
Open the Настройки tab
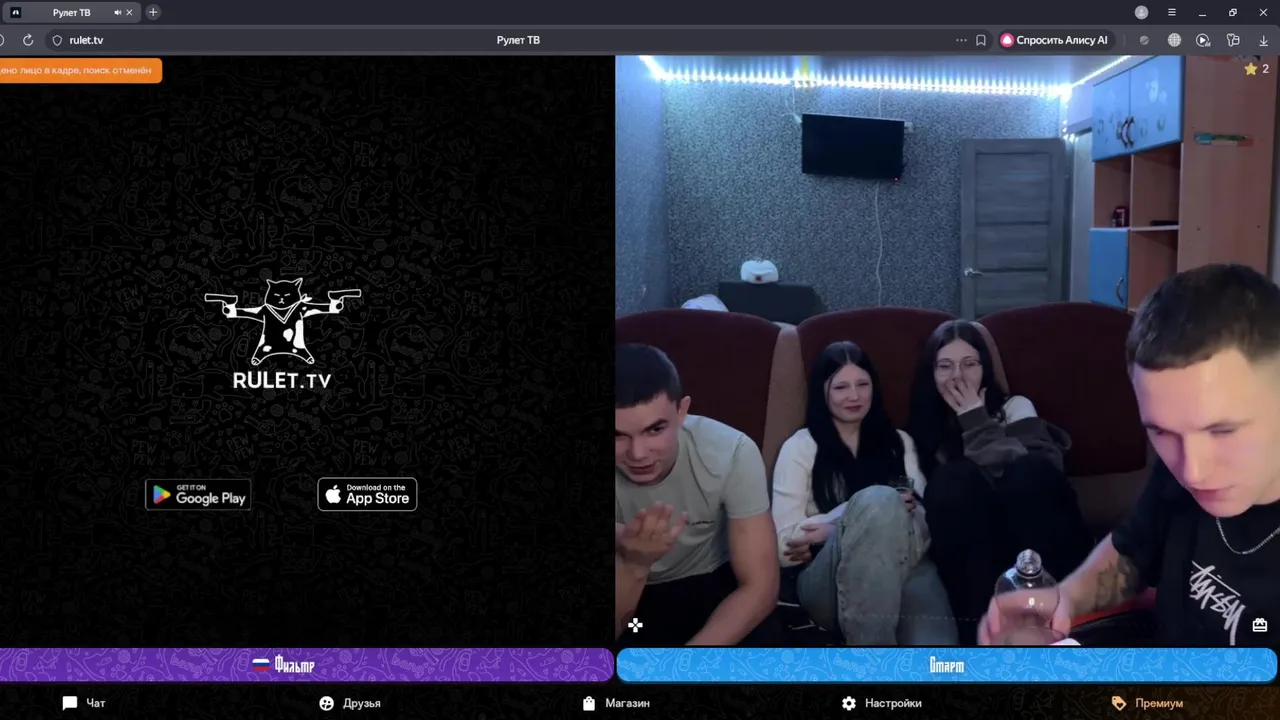point(881,703)
